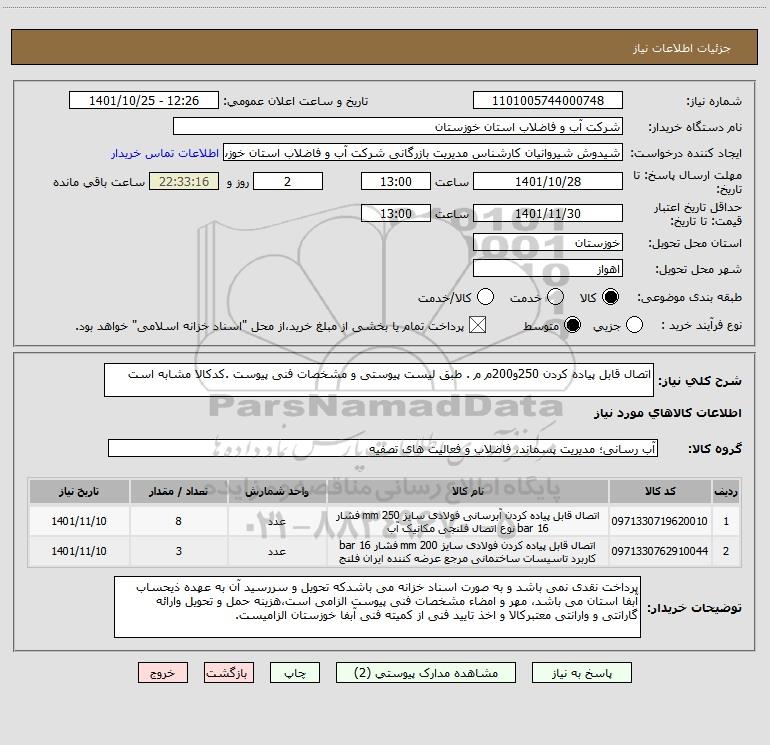Image resolution: width=770 pixels, height=745 pixels.
Task: Click the ردیف column header
Action: 726,491
